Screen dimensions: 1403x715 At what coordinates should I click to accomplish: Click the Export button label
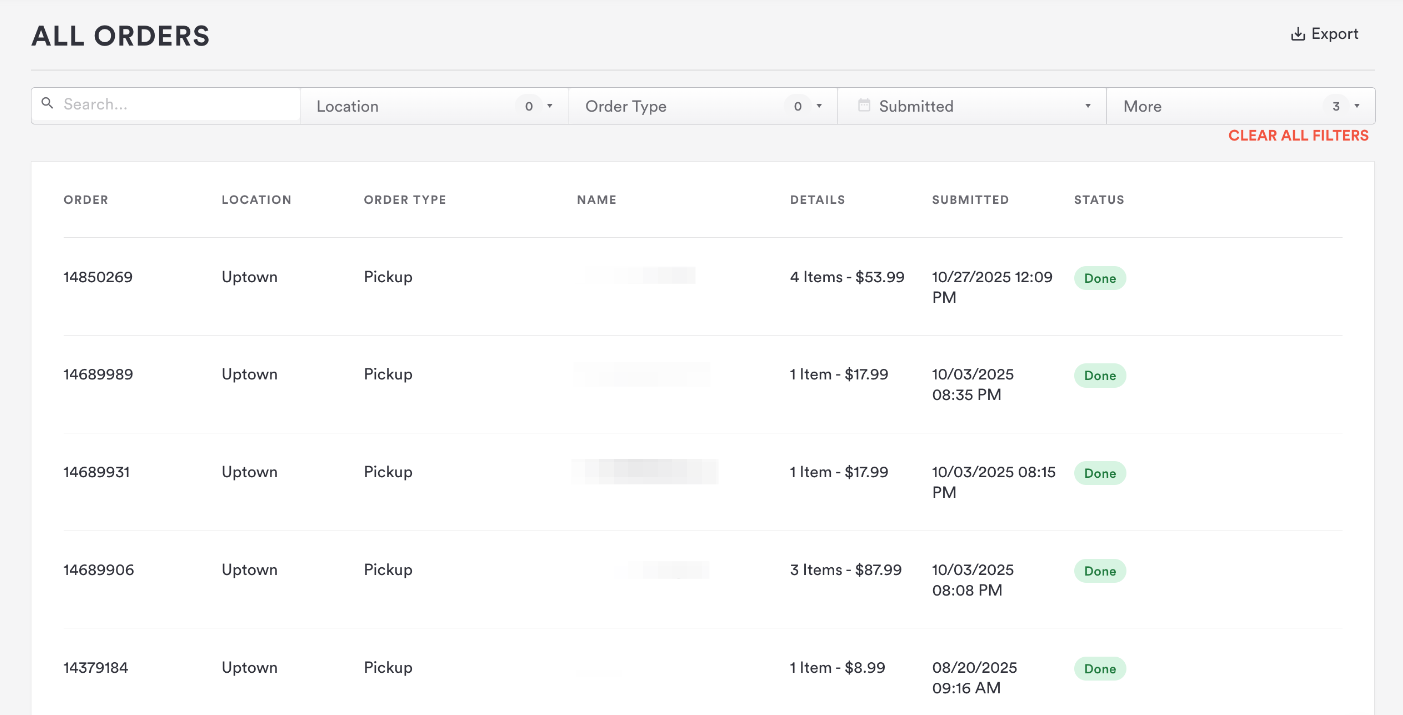click(x=1335, y=34)
